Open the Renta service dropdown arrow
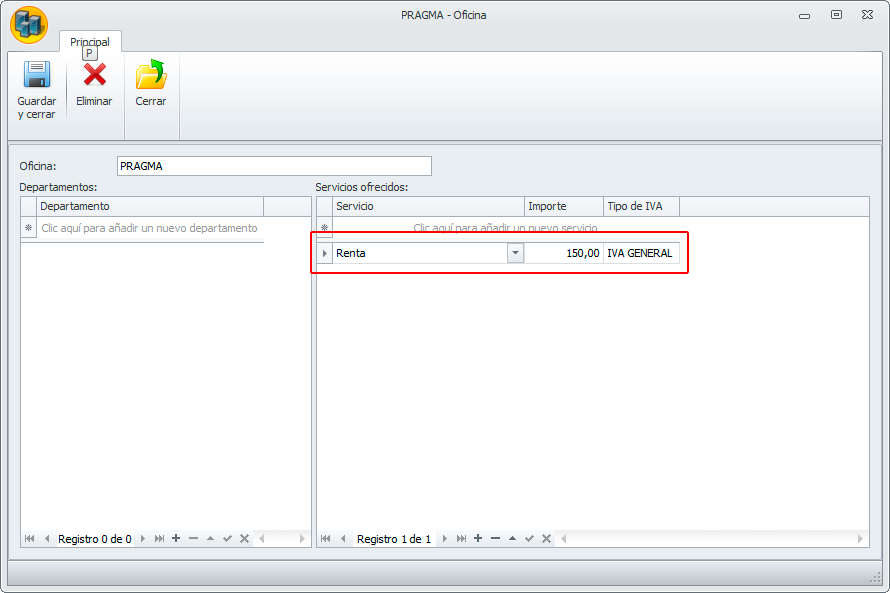The width and height of the screenshot is (890, 593). [515, 253]
